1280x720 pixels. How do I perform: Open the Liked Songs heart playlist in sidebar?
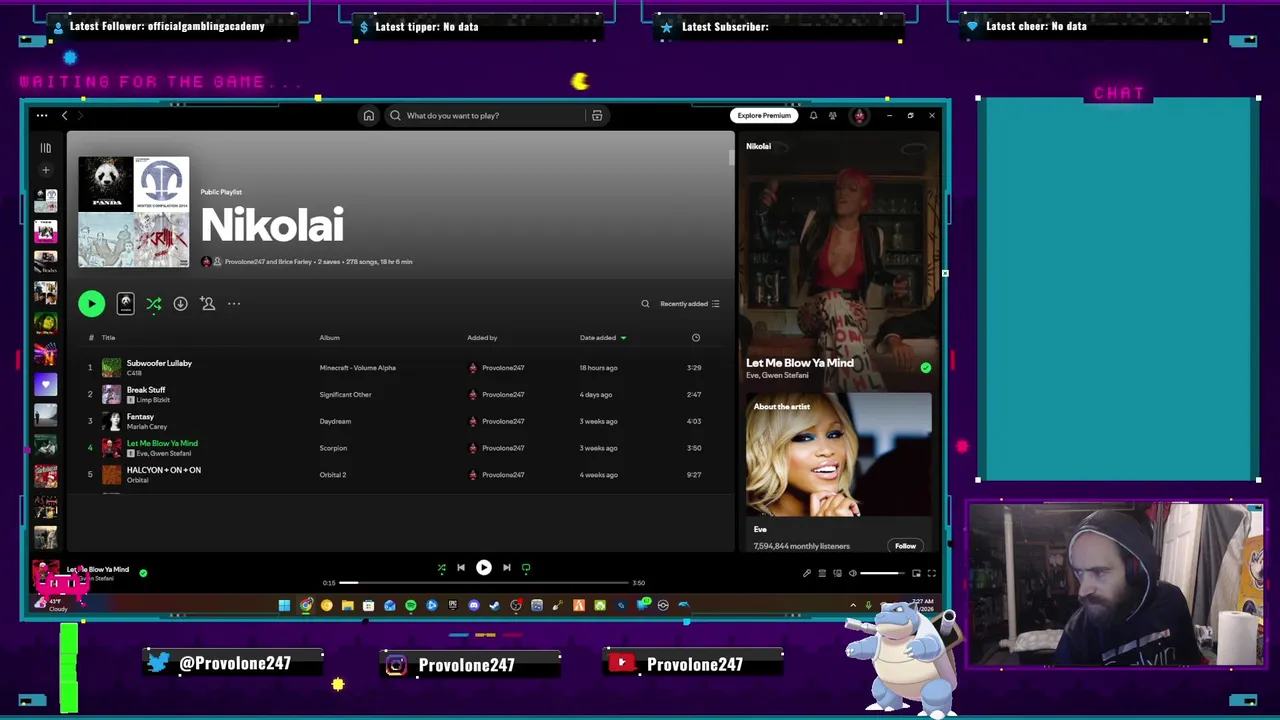(x=45, y=384)
